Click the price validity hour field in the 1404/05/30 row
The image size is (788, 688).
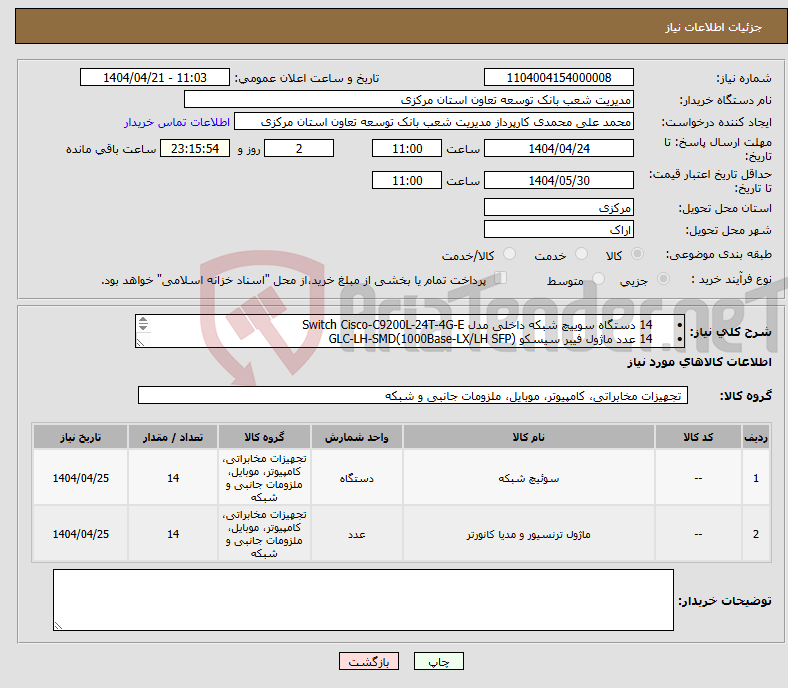[407, 180]
